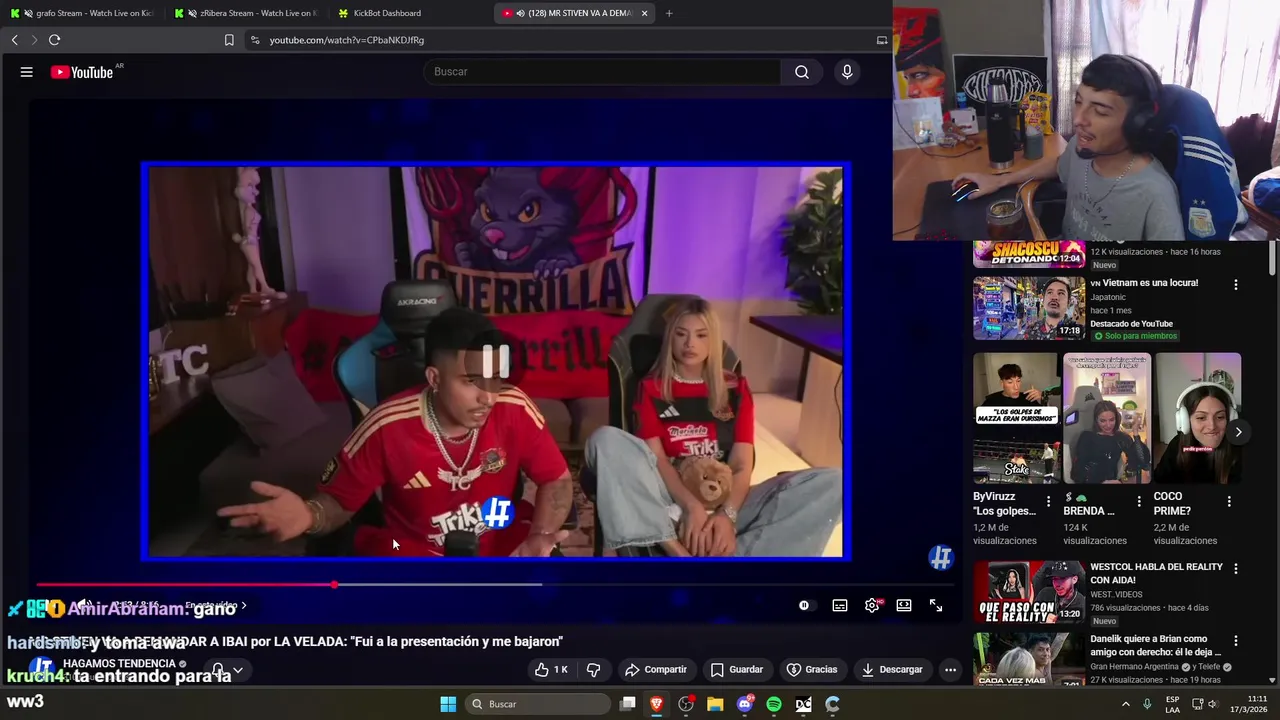Open HAGAMOS TENDENCIA channel name
Screen dimensions: 1280x720
pyautogui.click(x=119, y=663)
